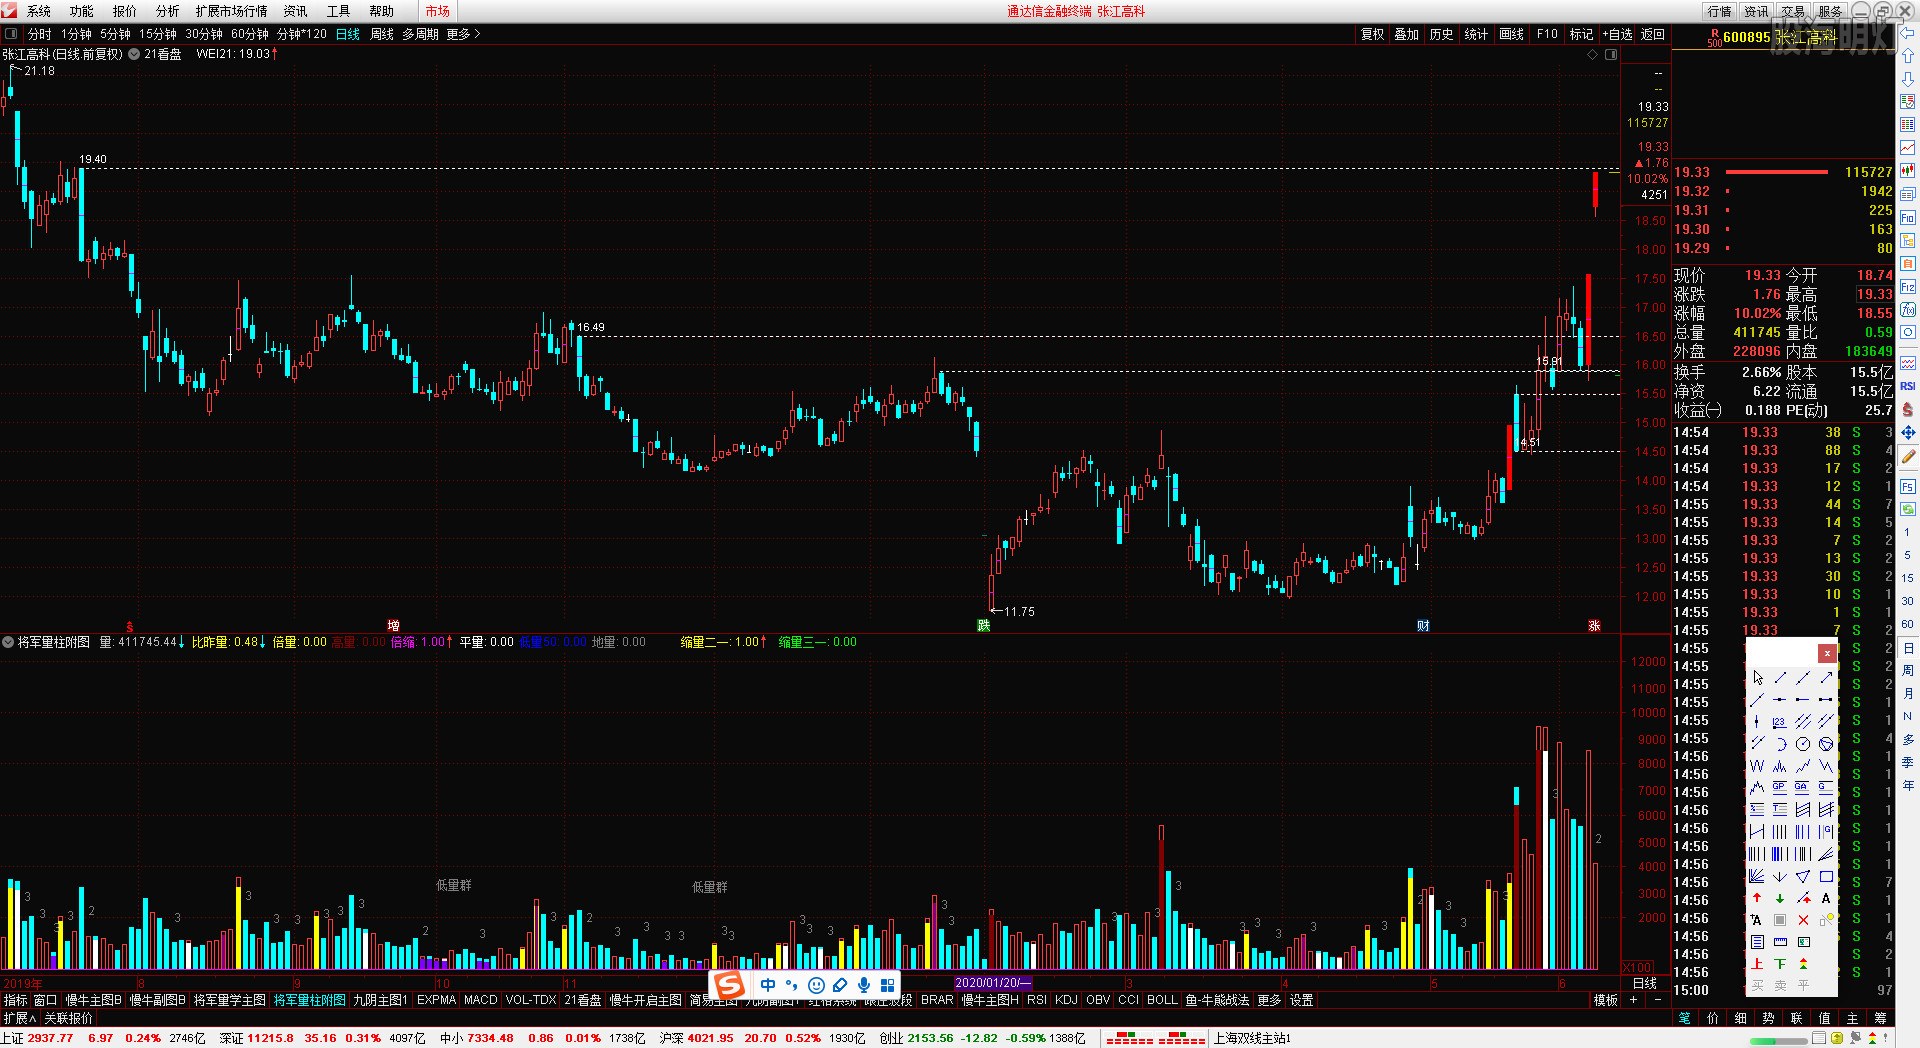Add sub-chart window with + button
Screen dimensions: 1920x1048
(x=1634, y=1000)
